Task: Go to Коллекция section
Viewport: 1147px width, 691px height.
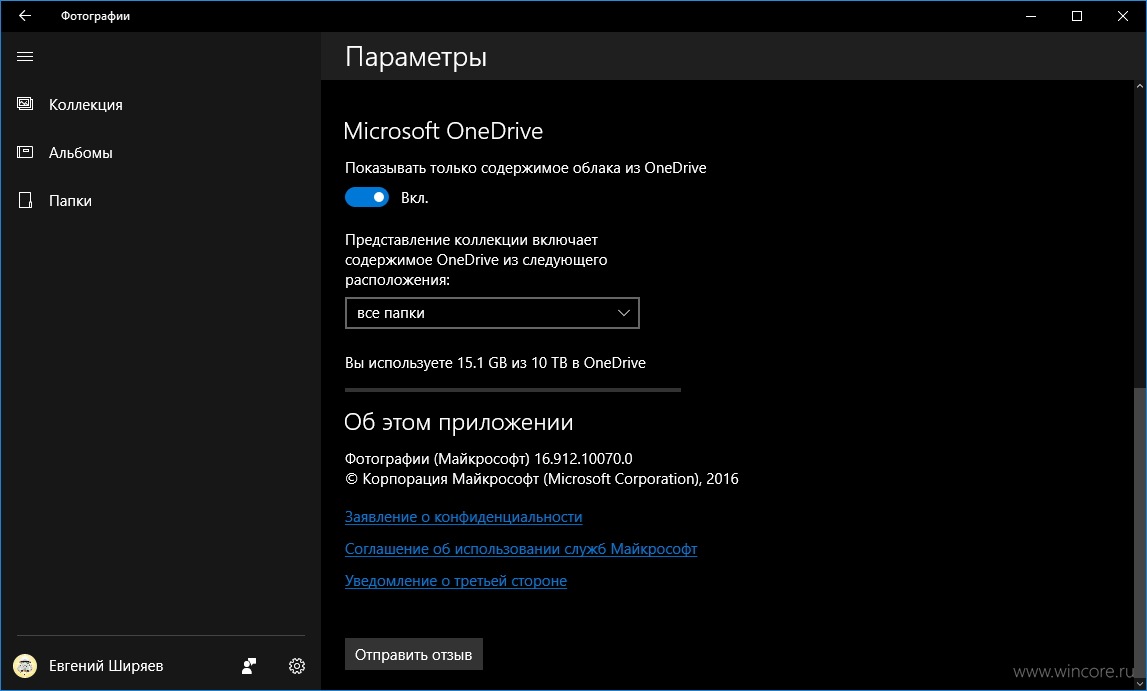Action: point(86,105)
